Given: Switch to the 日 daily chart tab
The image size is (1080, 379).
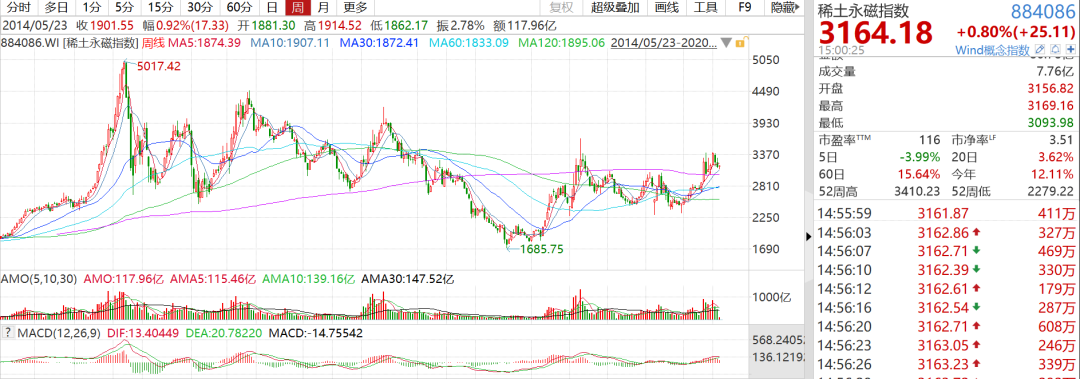Looking at the screenshot, I should coord(272,8).
